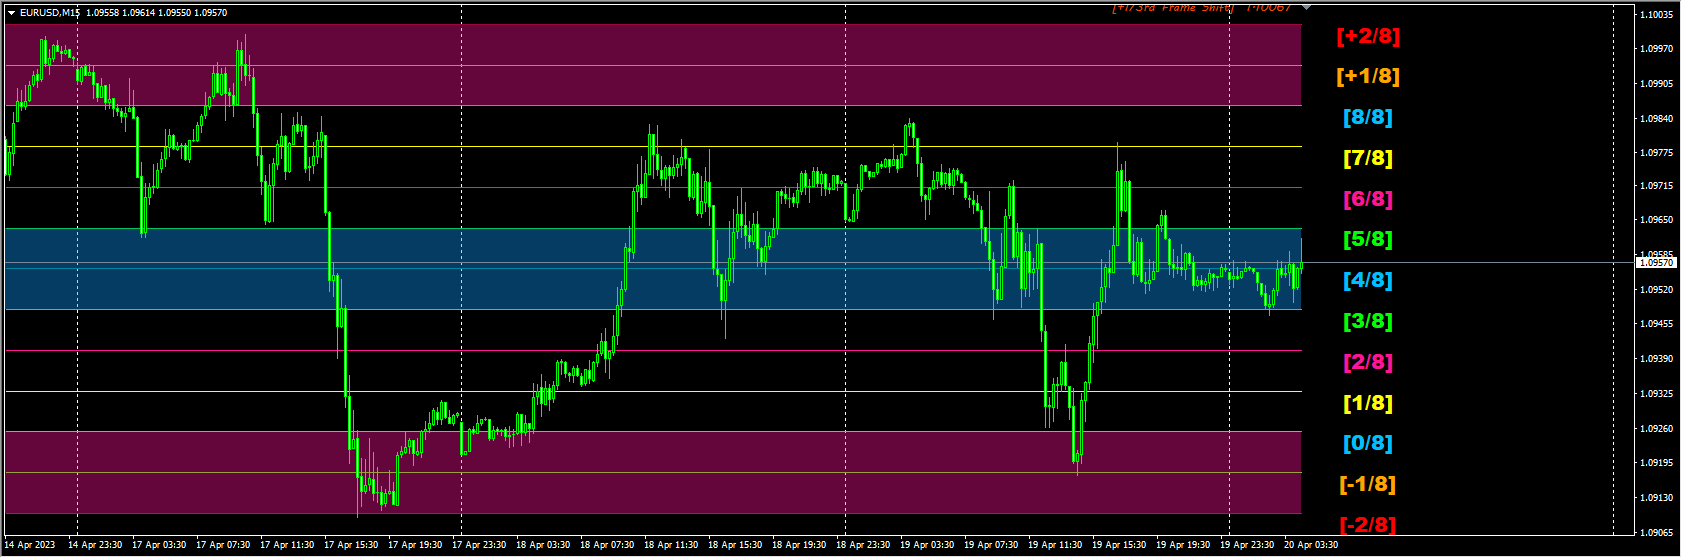Click the 20 Apr 03:30 time axis label
1682x558 pixels.
coord(1311,546)
